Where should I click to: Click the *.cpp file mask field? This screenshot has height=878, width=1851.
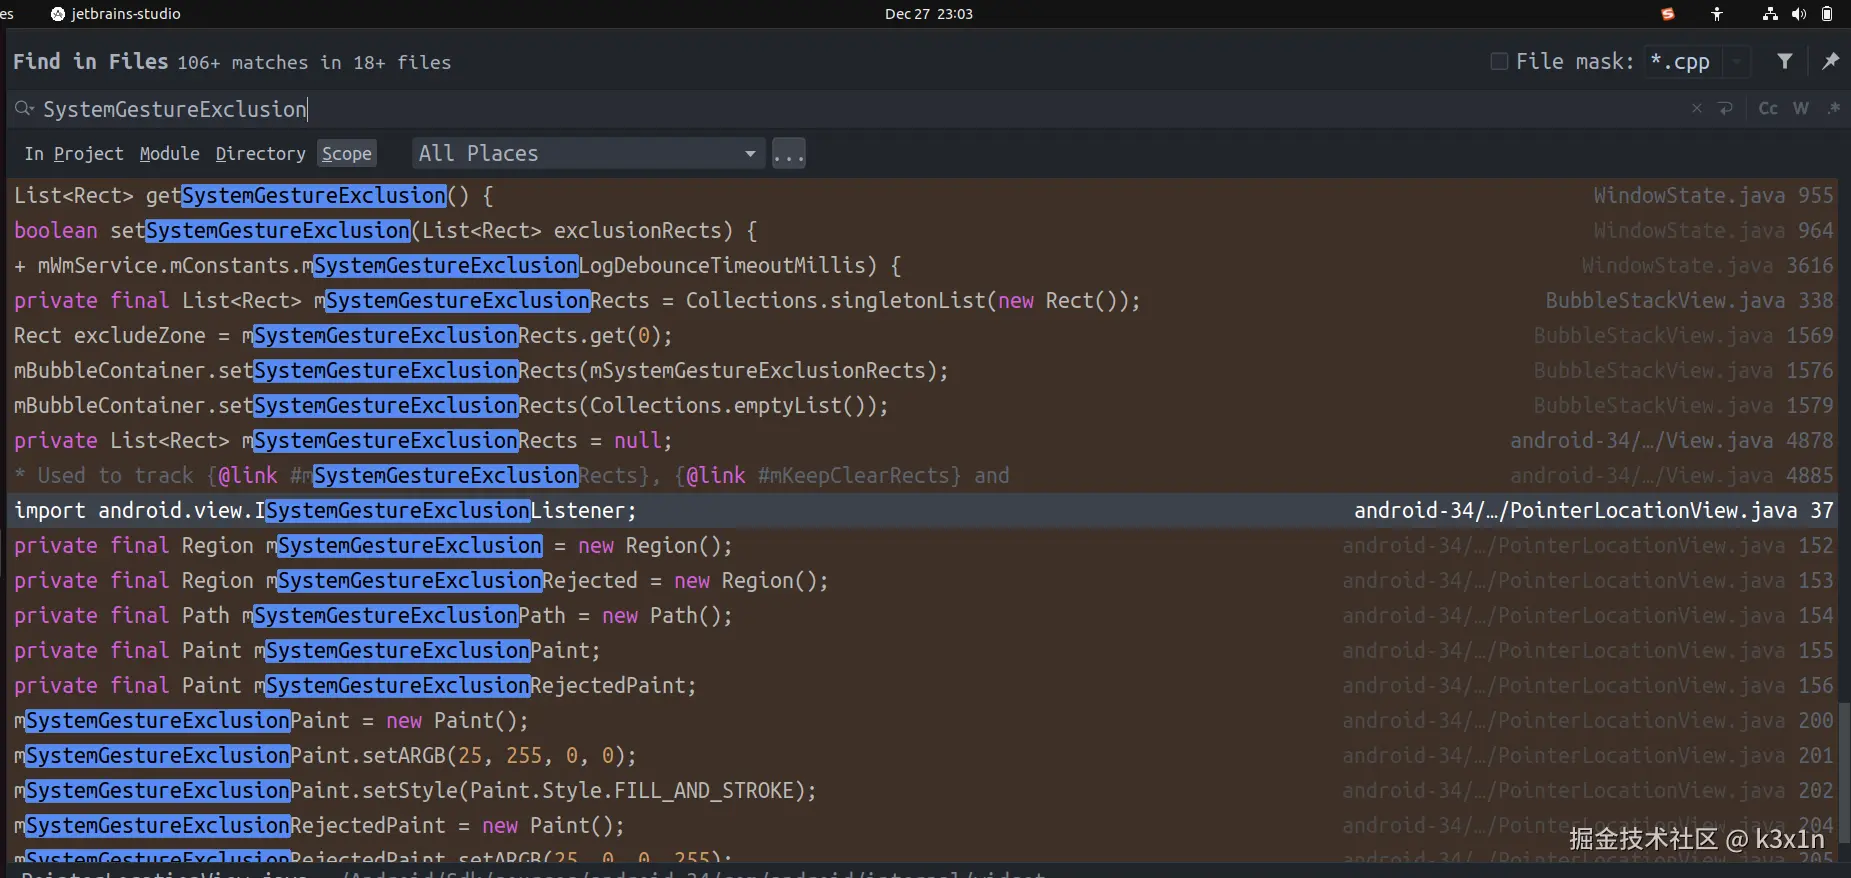[1685, 61]
